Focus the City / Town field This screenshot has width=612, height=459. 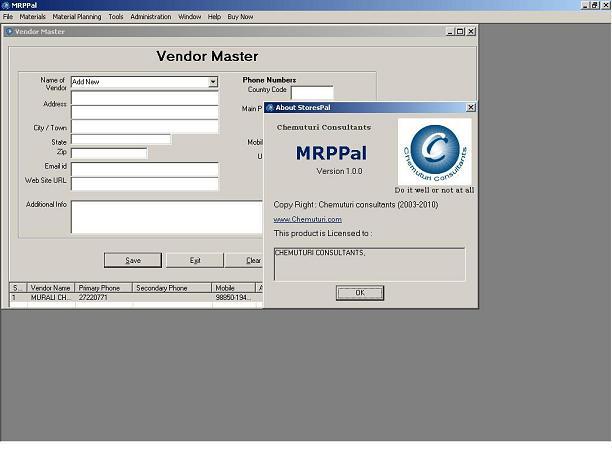tap(144, 127)
